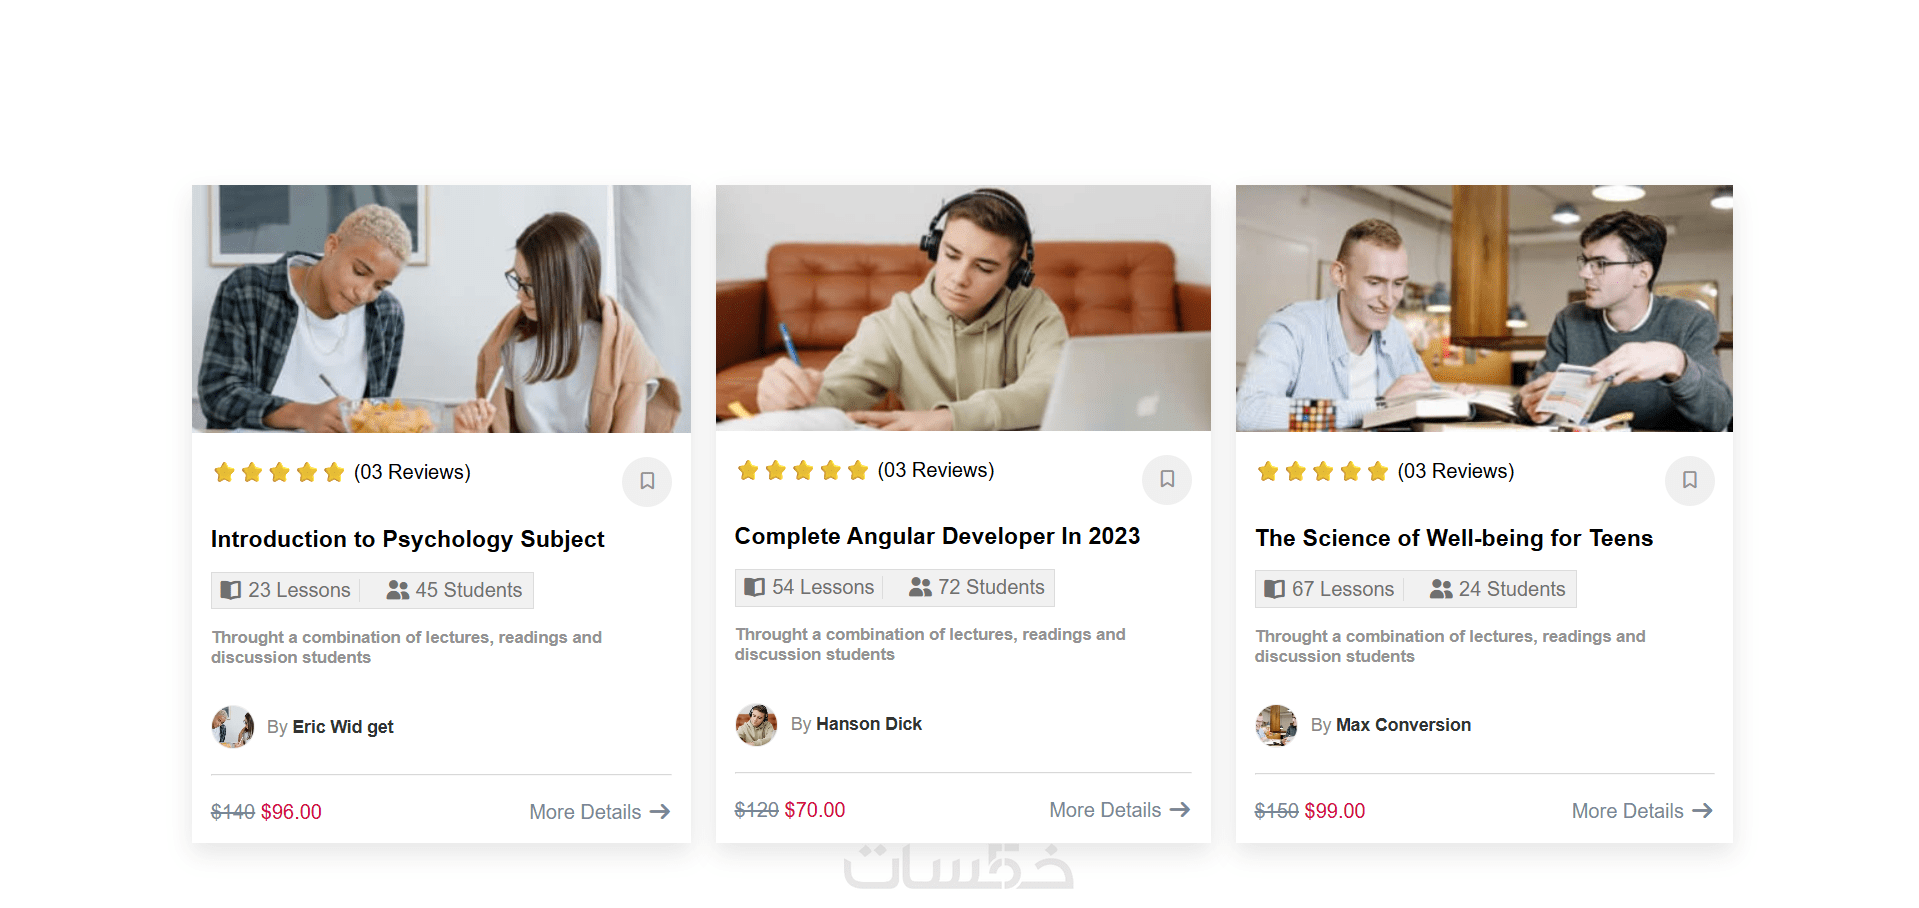This screenshot has width=1919, height=908.
Task: Open the Complete Angular Developer In 2023 title
Action: 938,537
